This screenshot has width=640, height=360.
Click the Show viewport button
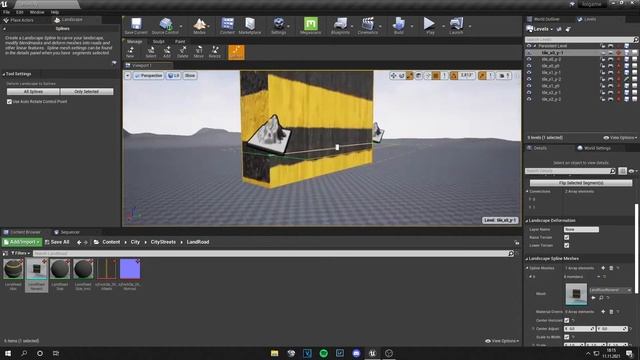click(x=190, y=76)
